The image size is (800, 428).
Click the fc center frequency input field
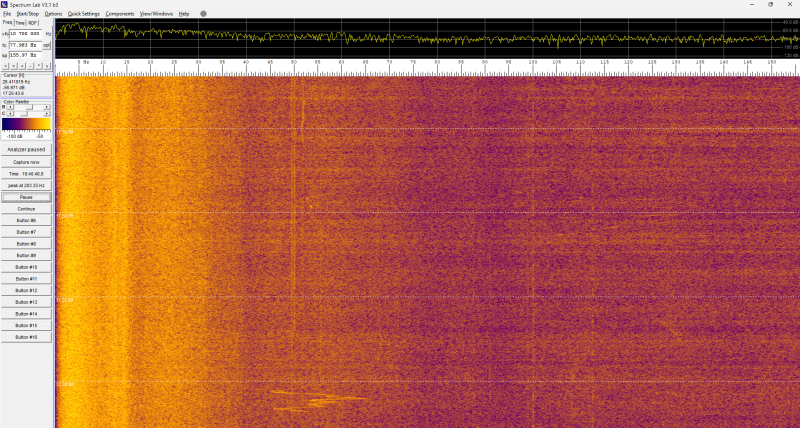click(26, 45)
